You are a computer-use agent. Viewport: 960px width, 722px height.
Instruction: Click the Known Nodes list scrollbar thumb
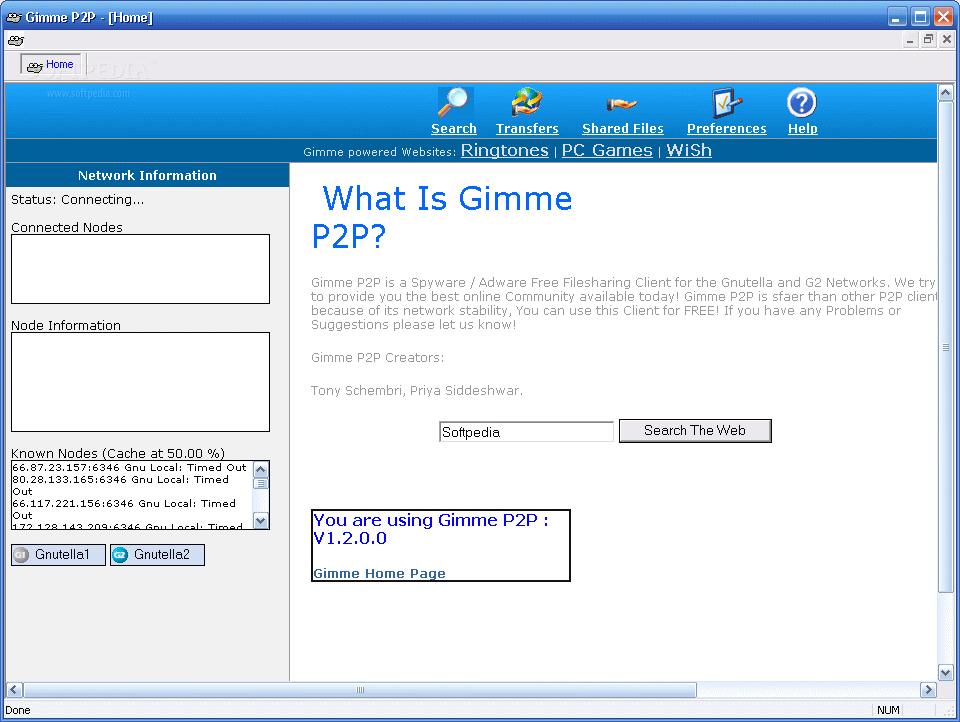[x=261, y=484]
